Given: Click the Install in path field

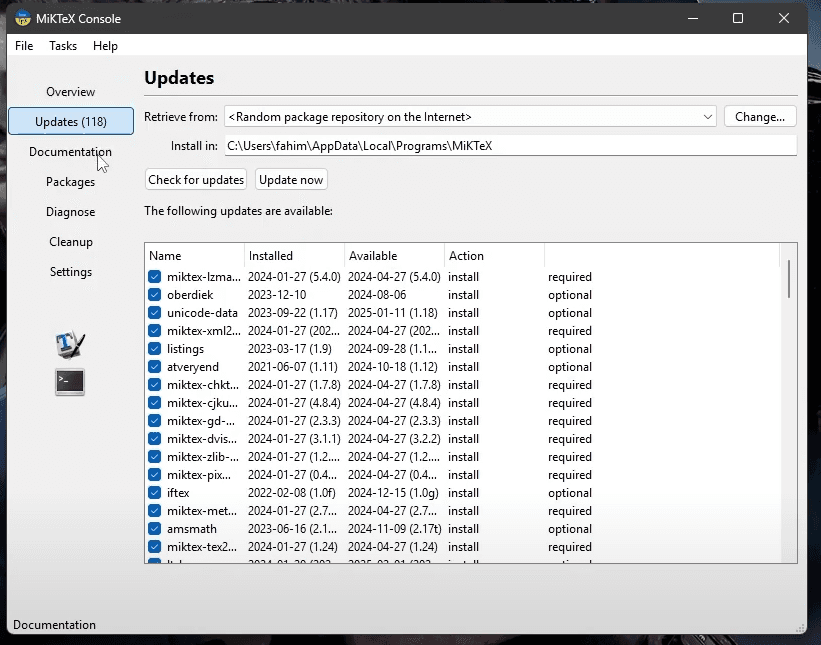Looking at the screenshot, I should 511,146.
